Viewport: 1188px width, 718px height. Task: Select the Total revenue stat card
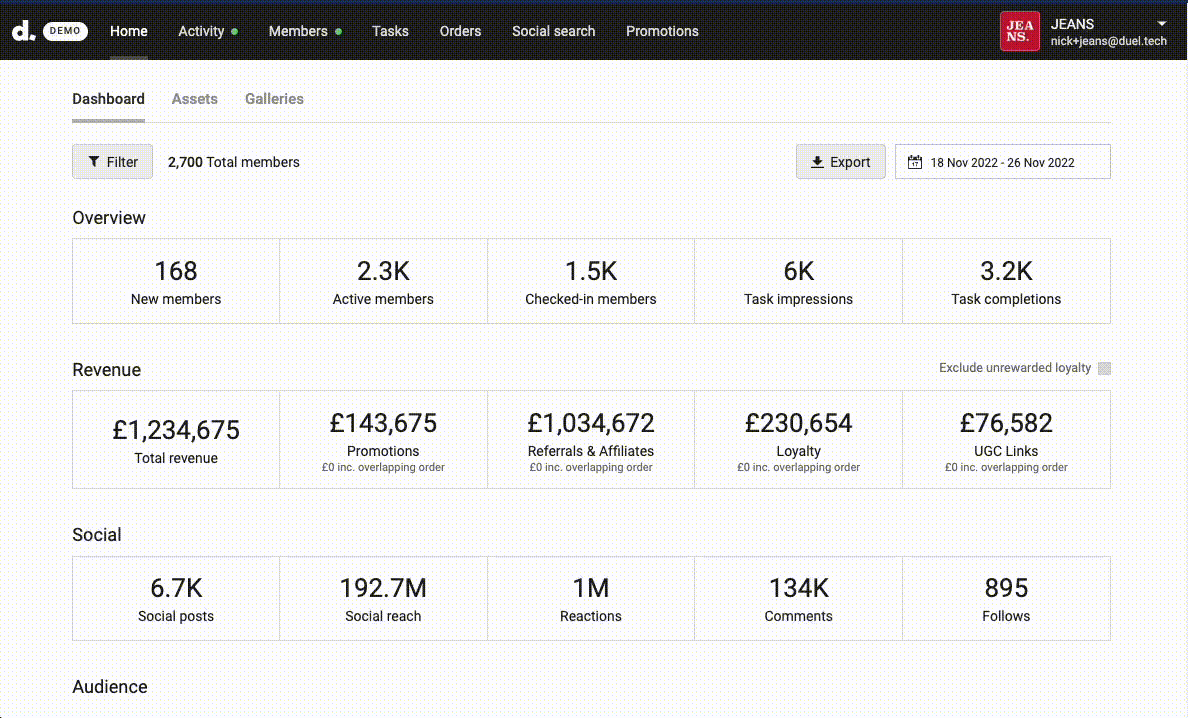[176, 440]
